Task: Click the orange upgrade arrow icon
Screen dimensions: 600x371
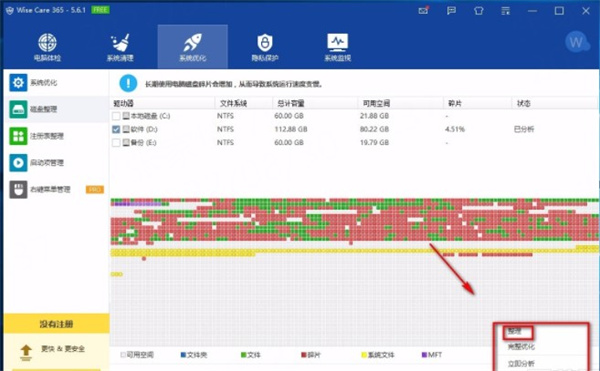Action: [26, 352]
